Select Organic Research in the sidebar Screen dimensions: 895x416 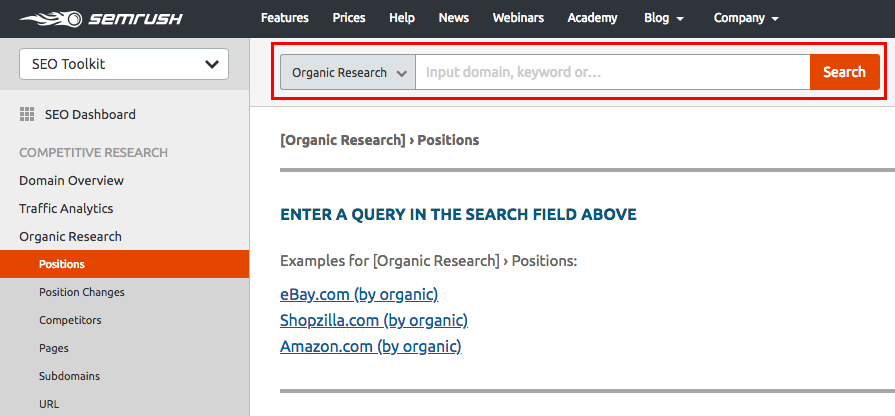tap(70, 237)
